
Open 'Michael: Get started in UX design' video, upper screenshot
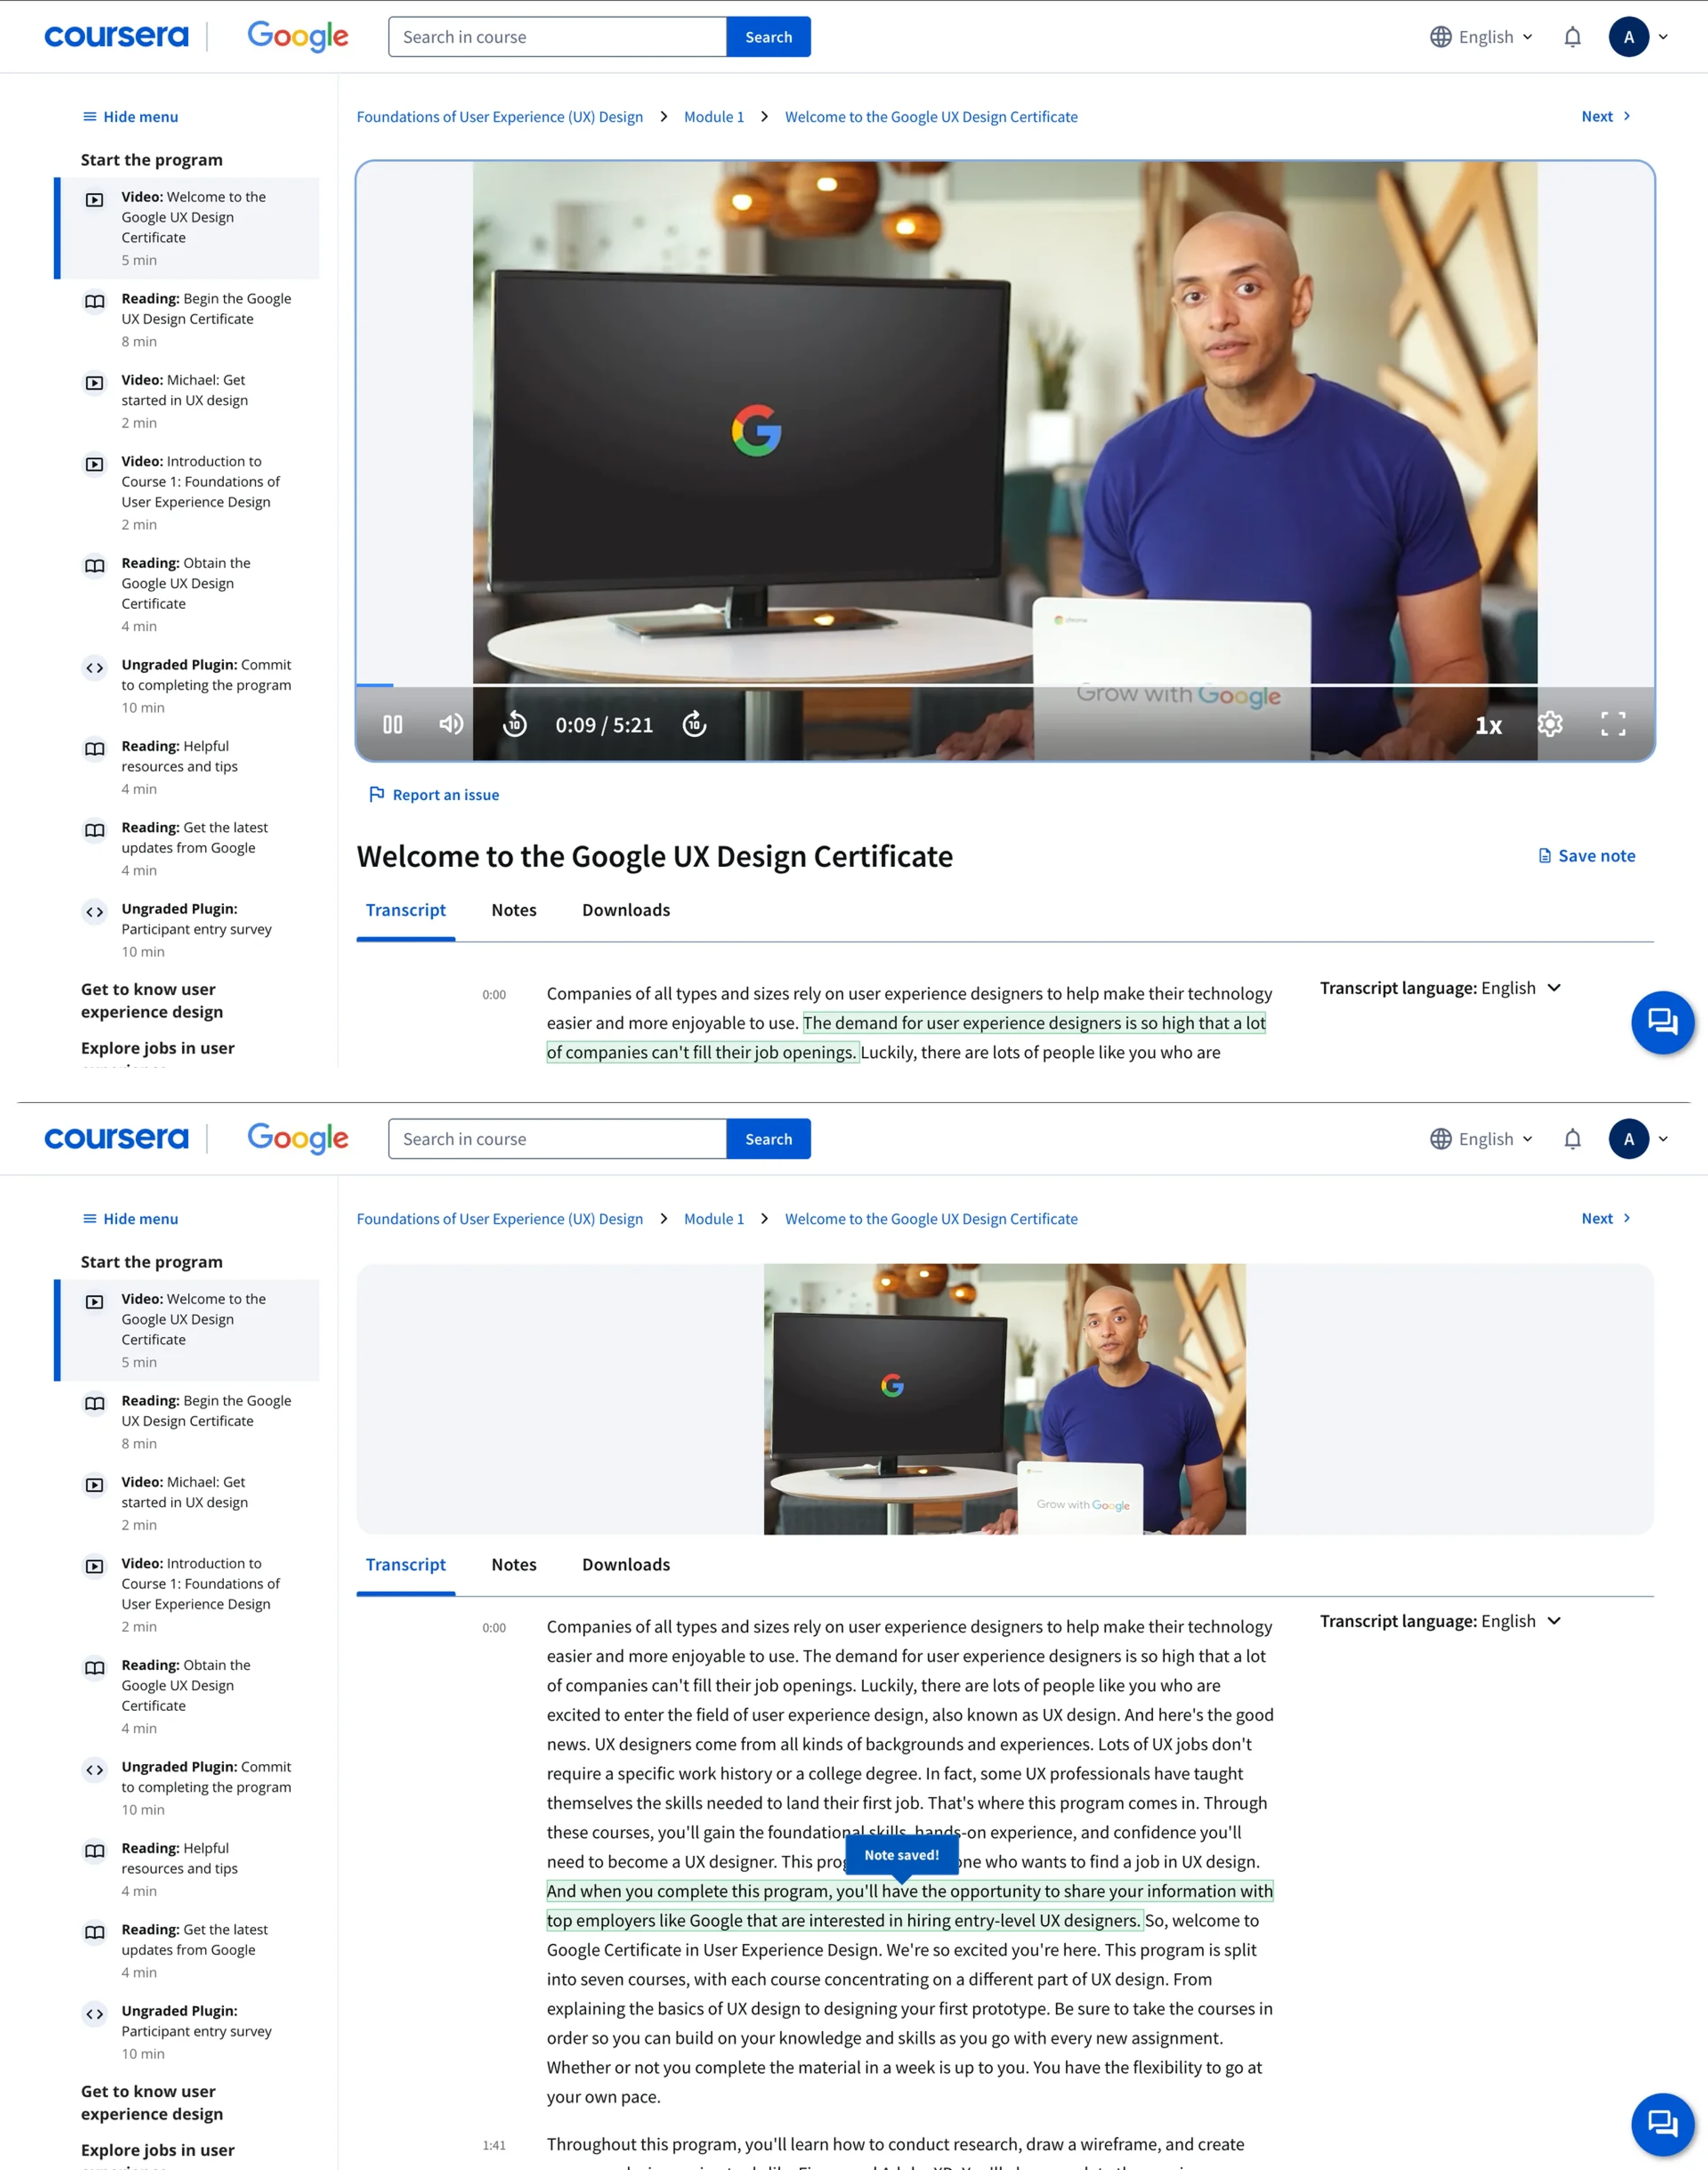(188, 401)
